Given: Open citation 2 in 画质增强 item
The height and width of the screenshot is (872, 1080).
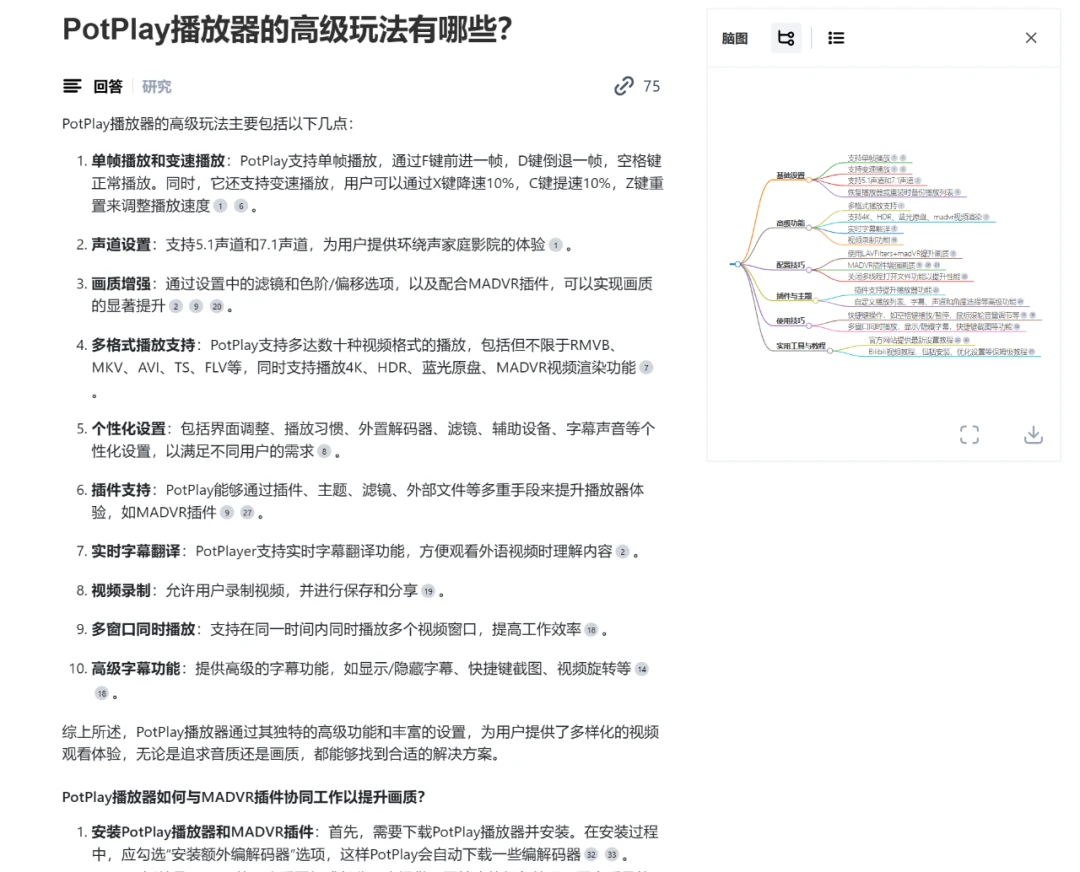Looking at the screenshot, I should [x=176, y=307].
